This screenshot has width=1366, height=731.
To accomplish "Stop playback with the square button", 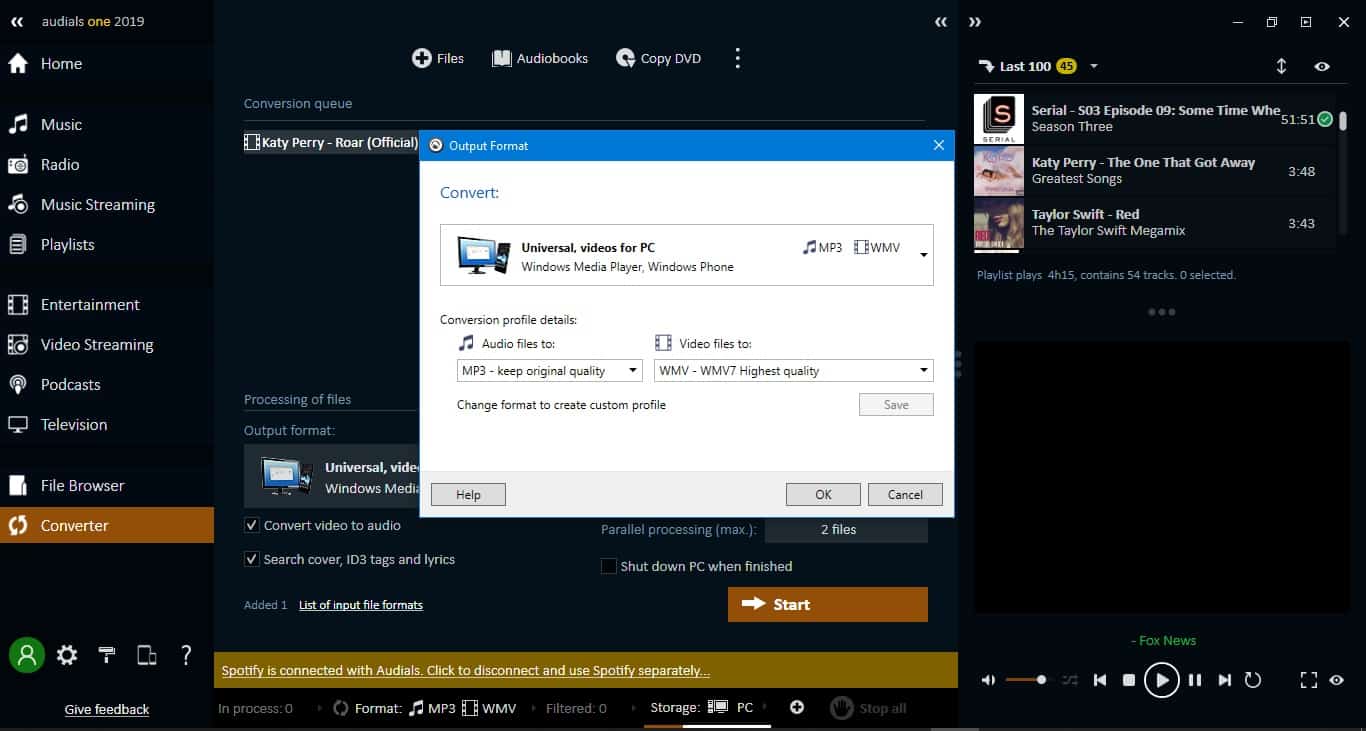I will pos(1129,680).
